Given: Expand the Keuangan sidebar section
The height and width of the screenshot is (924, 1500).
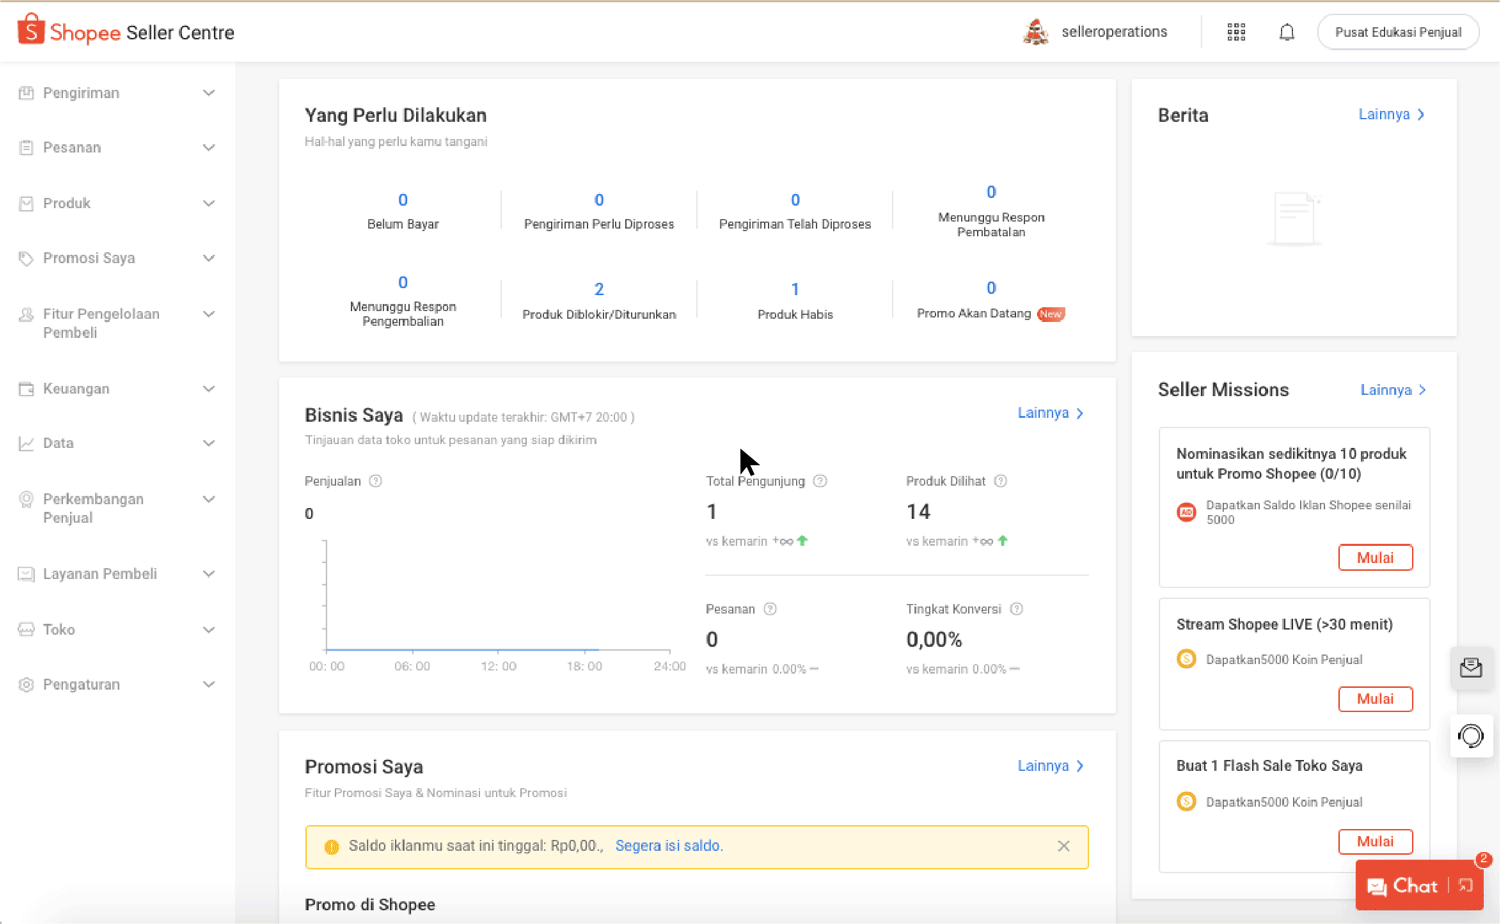Looking at the screenshot, I should pyautogui.click(x=117, y=389).
